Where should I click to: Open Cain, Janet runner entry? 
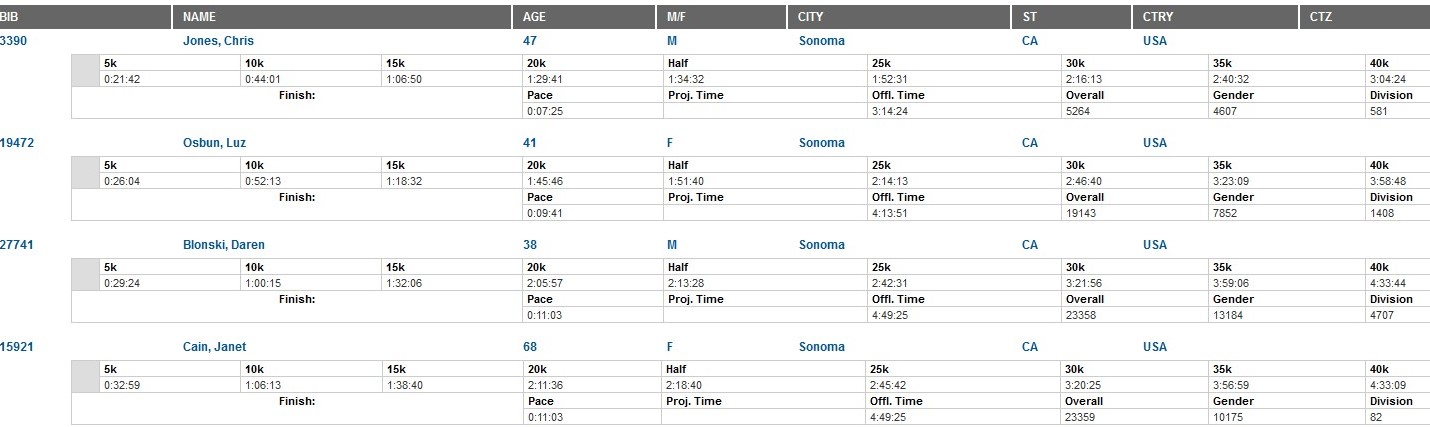[214, 347]
